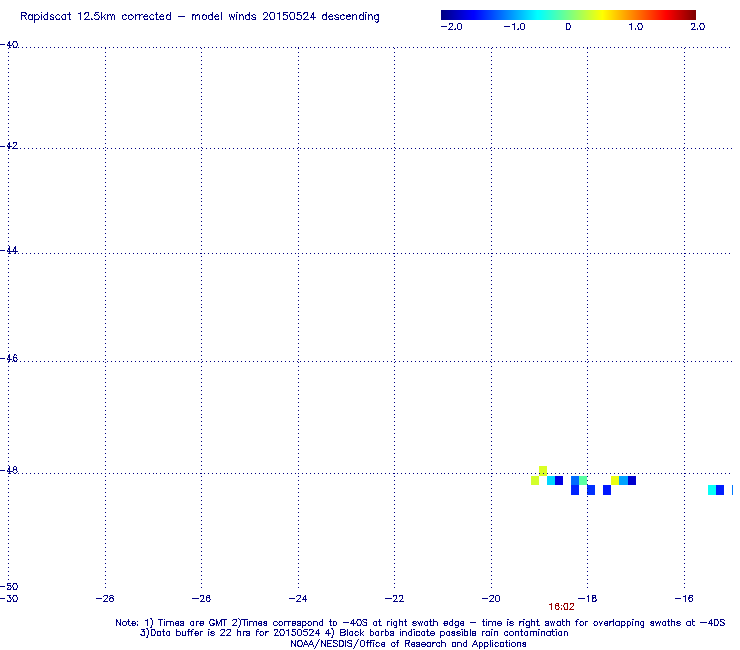Click the 0 color bar label
The width and height of the screenshot is (740, 650).
(x=568, y=27)
